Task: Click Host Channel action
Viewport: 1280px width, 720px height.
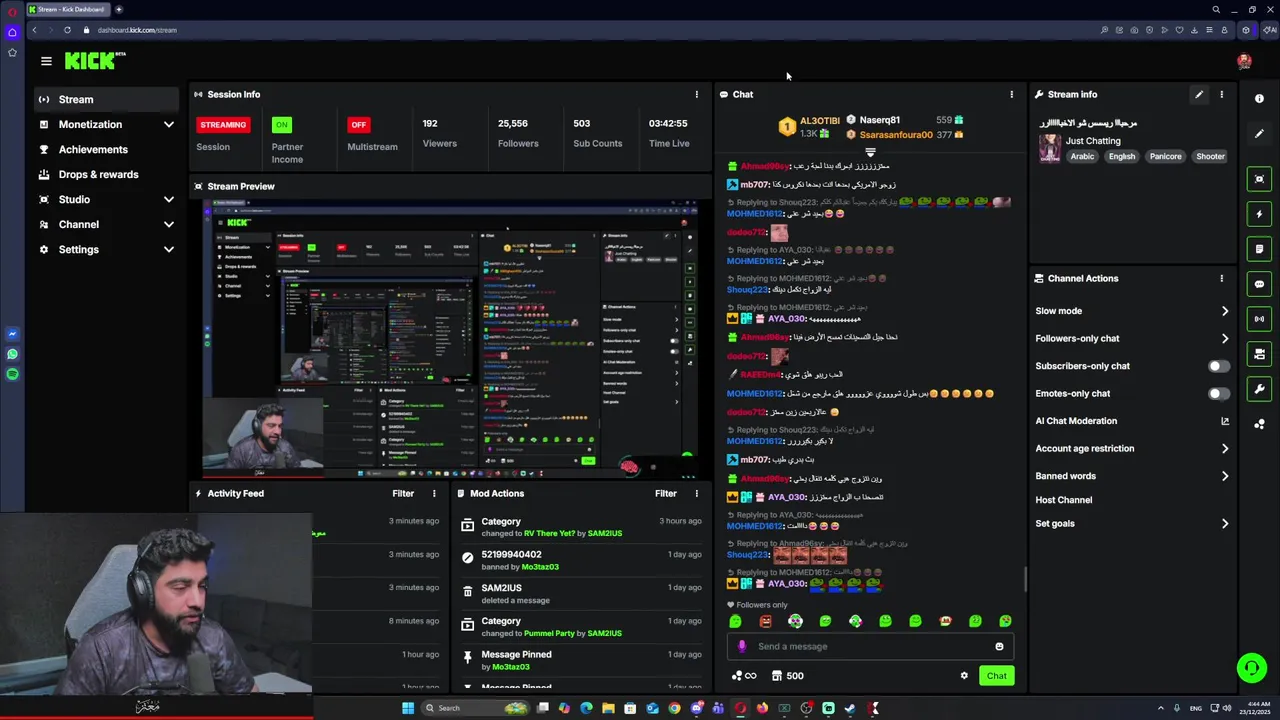Action: click(1064, 500)
